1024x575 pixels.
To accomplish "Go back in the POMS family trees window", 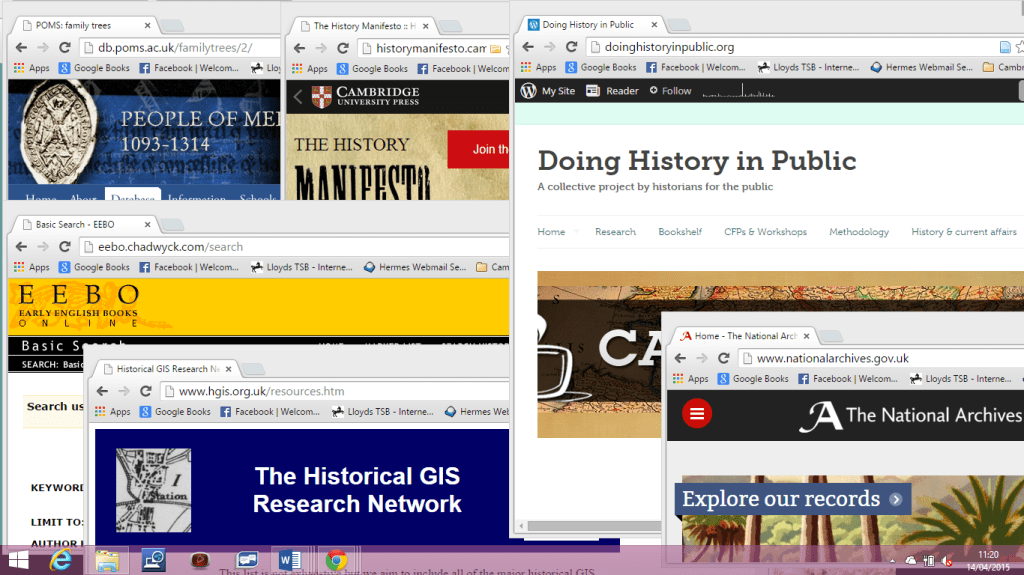I will (x=22, y=48).
